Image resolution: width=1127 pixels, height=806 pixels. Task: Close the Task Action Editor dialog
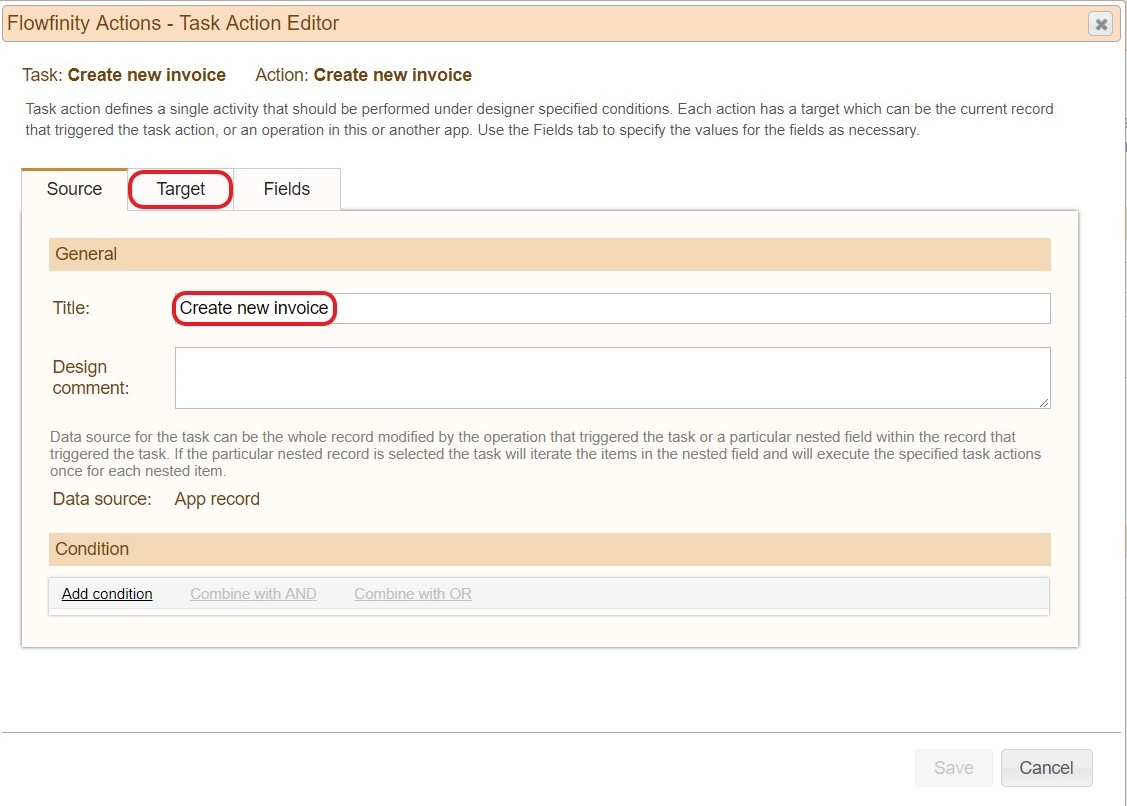click(x=1101, y=24)
